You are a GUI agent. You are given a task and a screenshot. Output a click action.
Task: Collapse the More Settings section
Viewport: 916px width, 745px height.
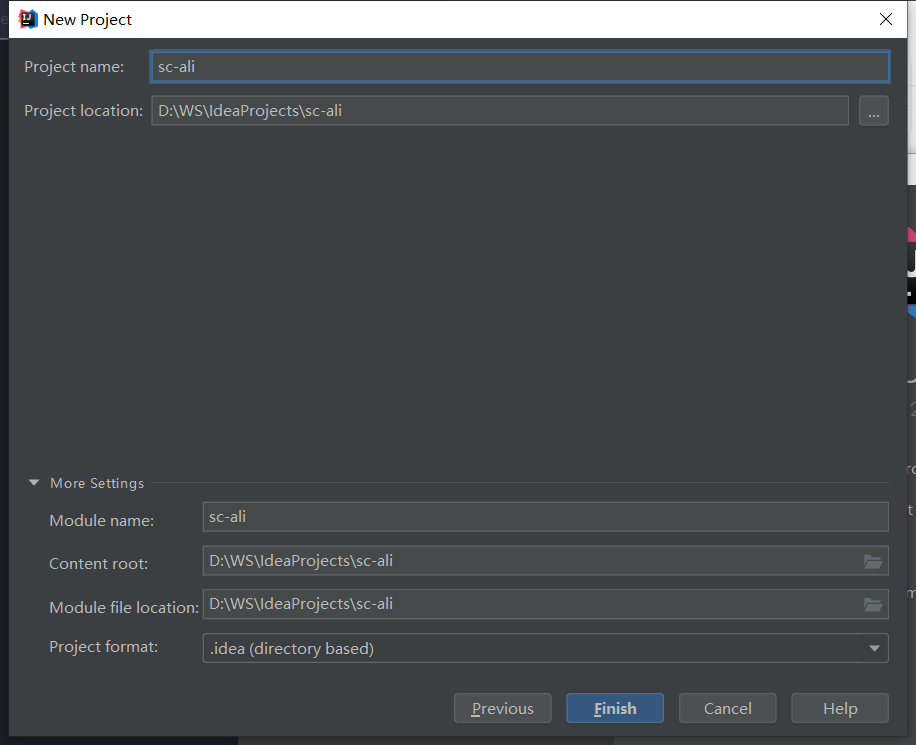pyautogui.click(x=34, y=483)
